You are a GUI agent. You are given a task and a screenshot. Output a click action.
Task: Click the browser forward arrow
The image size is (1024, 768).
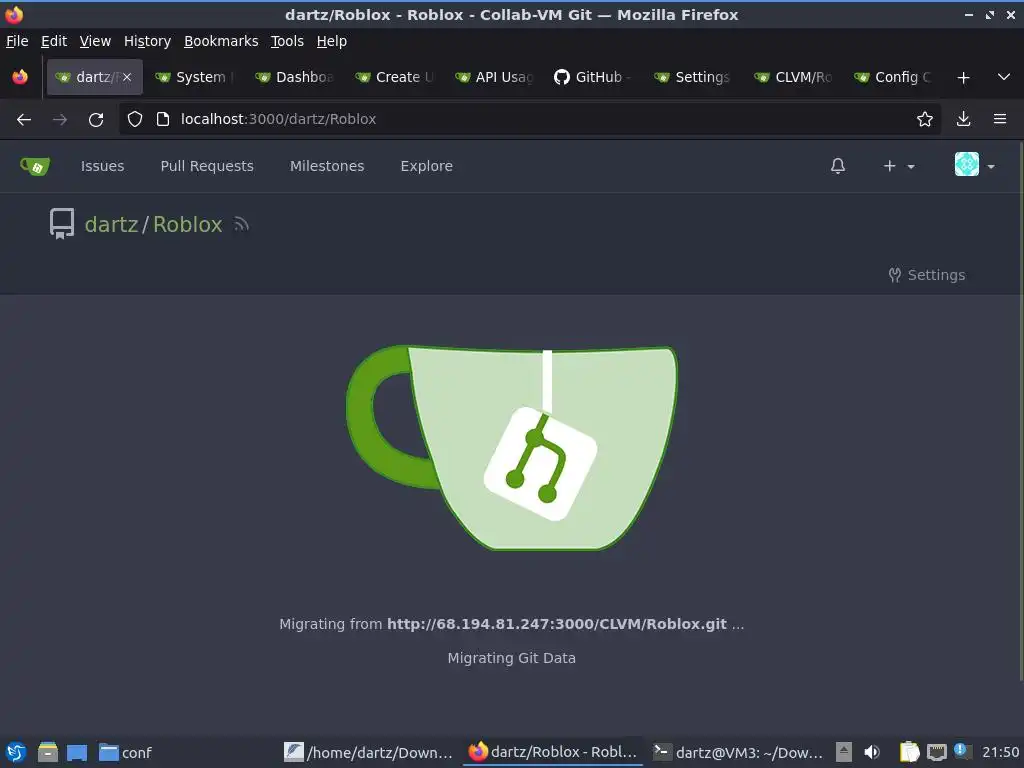[x=60, y=120]
